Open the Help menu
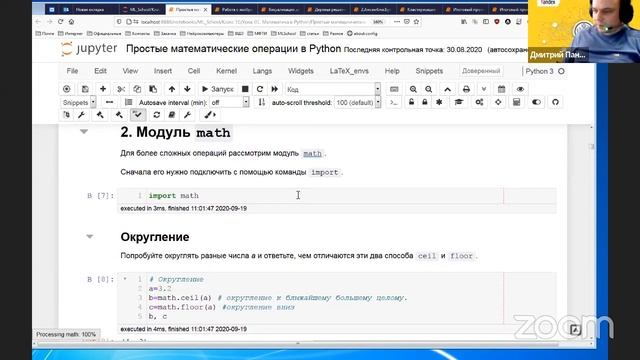 [392, 71]
